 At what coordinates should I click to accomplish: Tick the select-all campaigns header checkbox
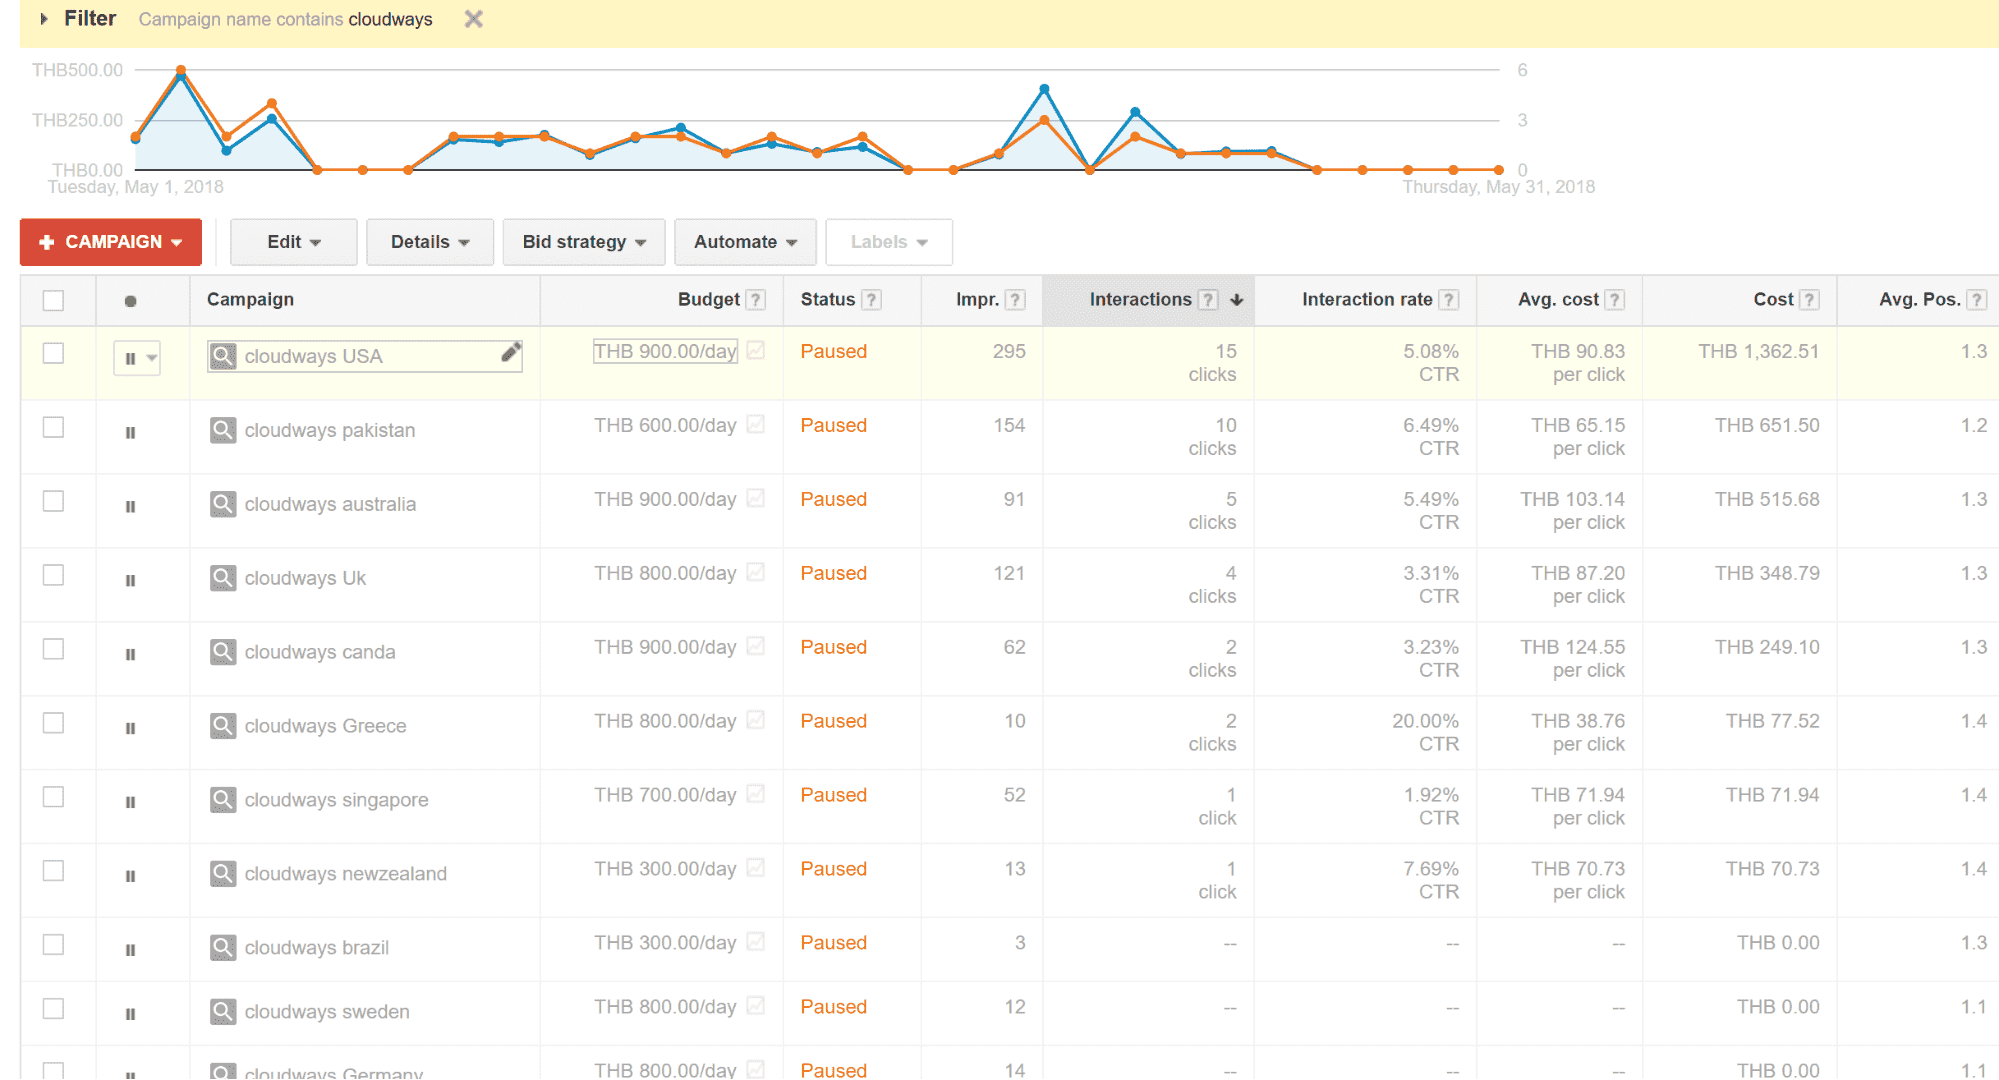tap(54, 300)
